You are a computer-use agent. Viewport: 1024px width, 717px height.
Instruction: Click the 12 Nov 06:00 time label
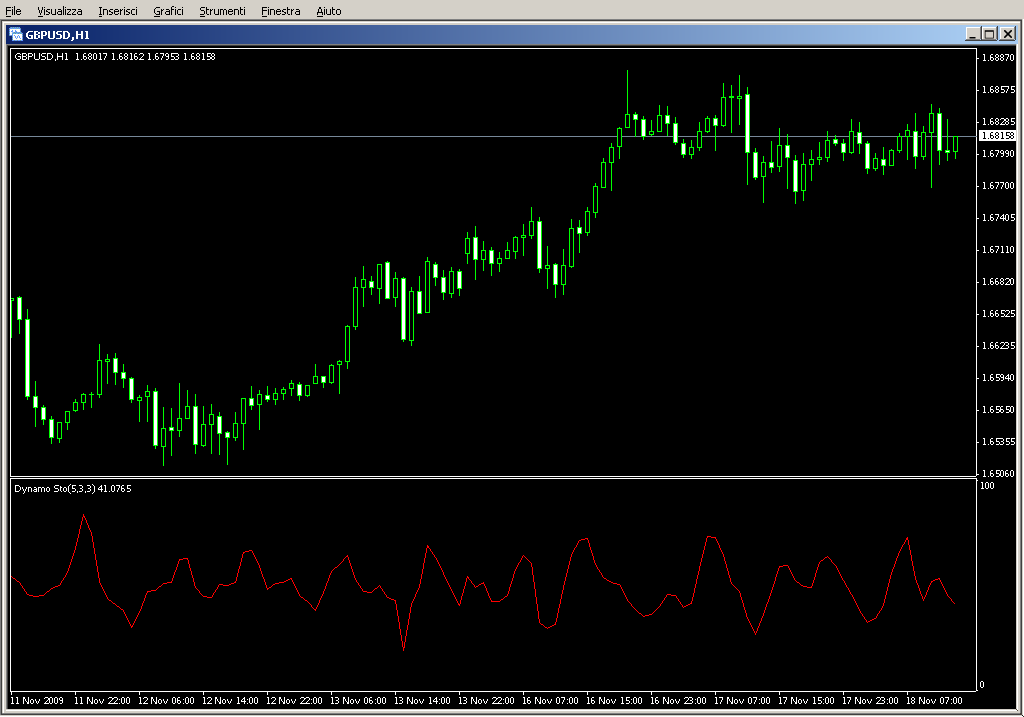pos(166,701)
